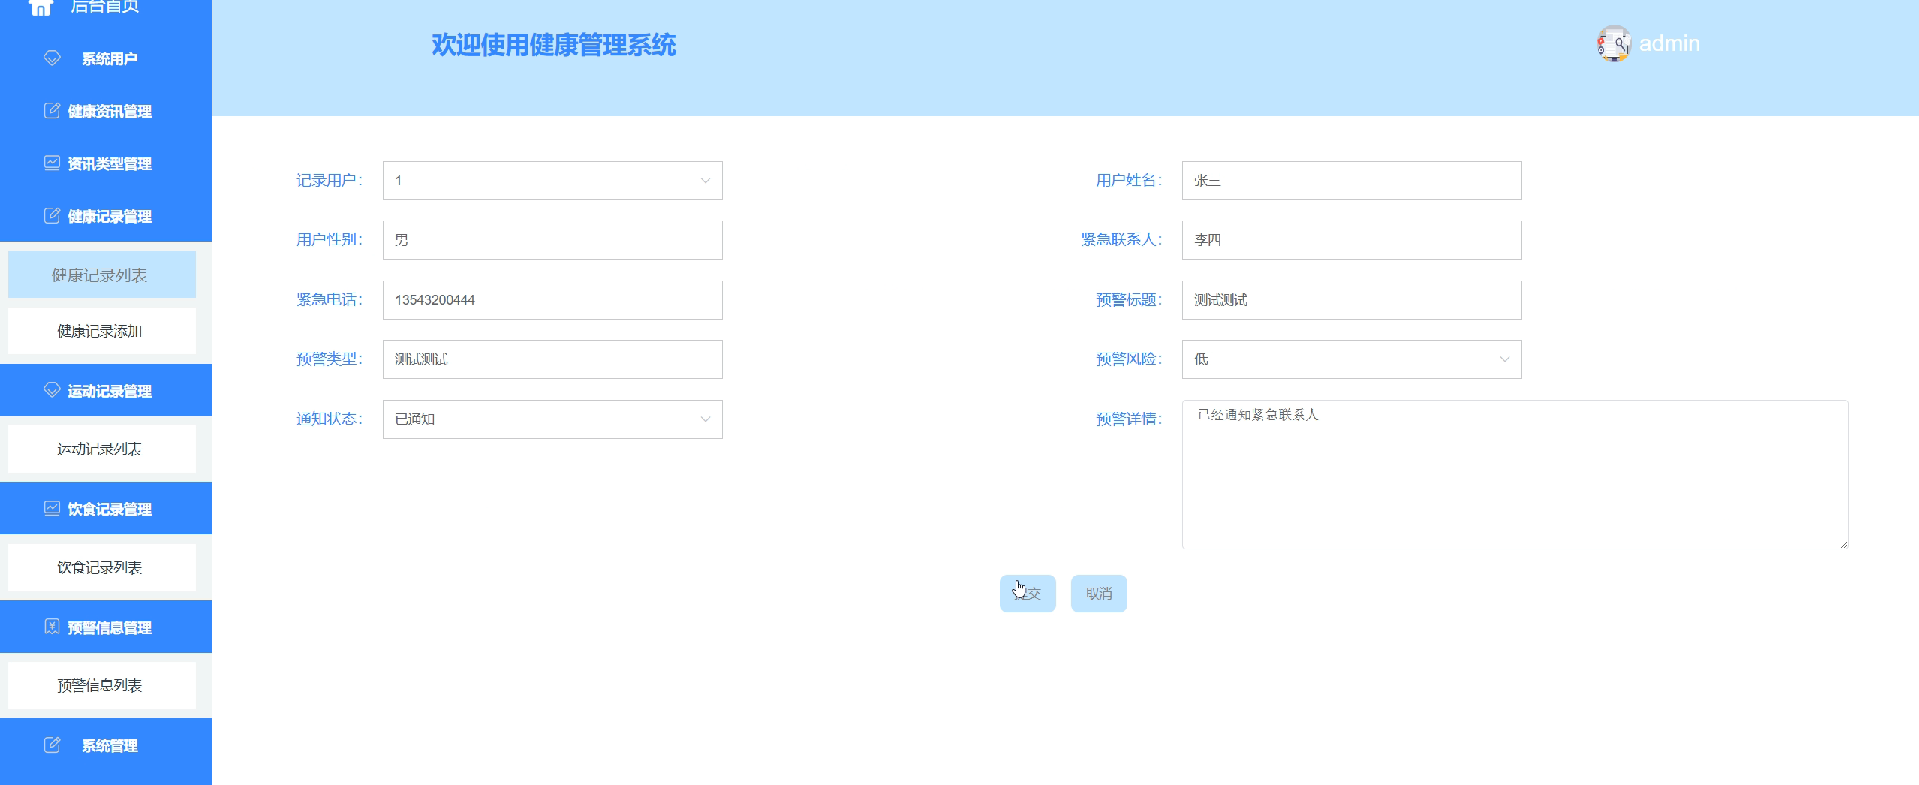Screen dimensions: 1919x785
Task: Click the 通知状态 label
Action: [x=329, y=419]
